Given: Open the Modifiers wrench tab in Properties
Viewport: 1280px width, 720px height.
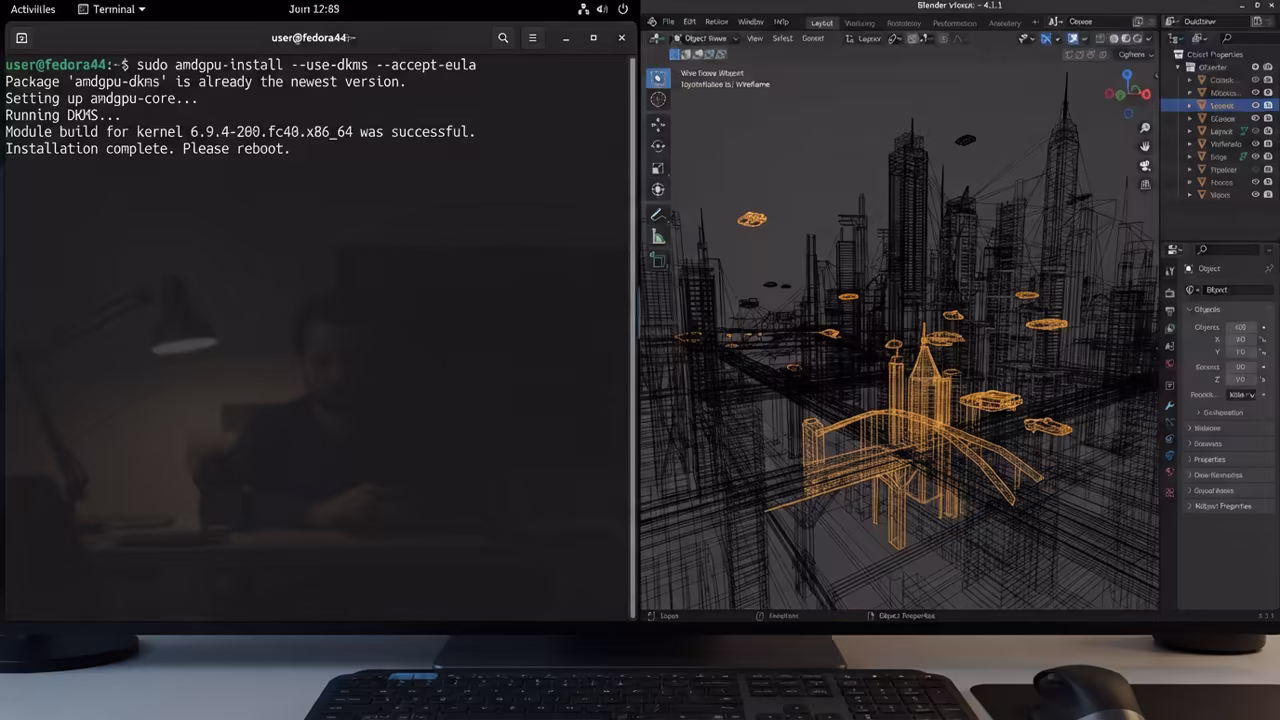Looking at the screenshot, I should (x=1170, y=406).
